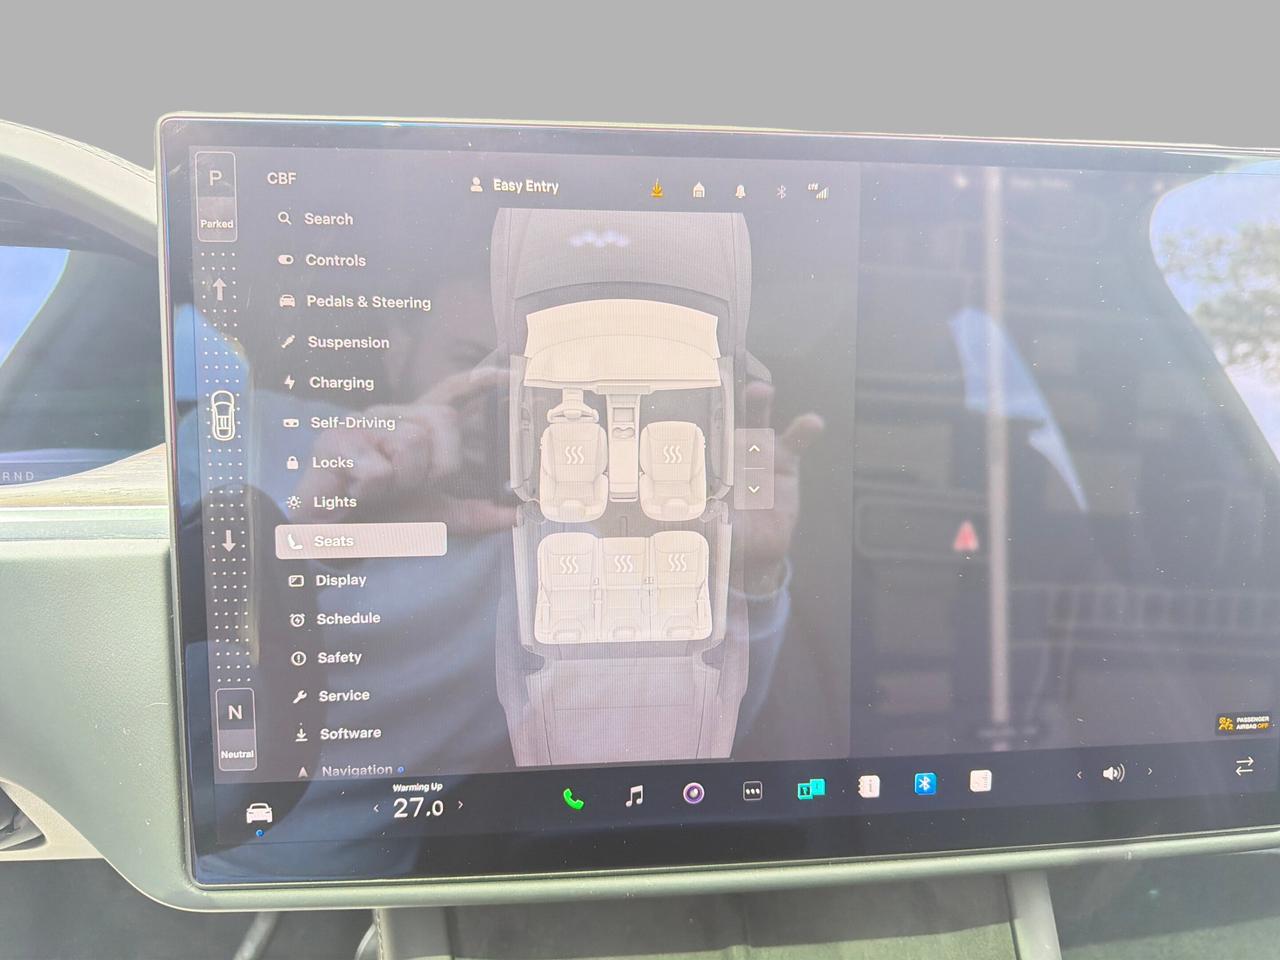Viewport: 1280px width, 960px height.
Task: Tap the car icon on the shifter strip
Action: [x=225, y=414]
